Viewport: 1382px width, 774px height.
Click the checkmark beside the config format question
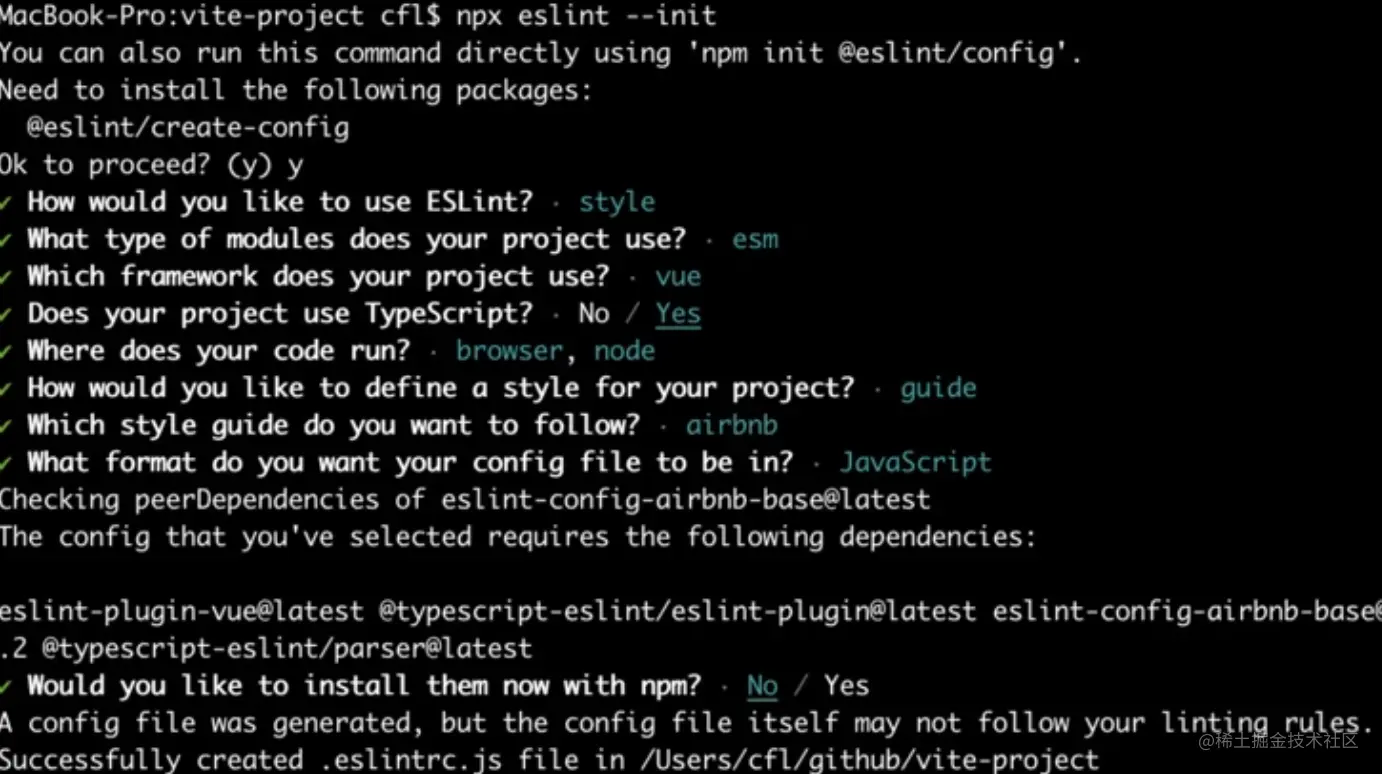pos(6,462)
